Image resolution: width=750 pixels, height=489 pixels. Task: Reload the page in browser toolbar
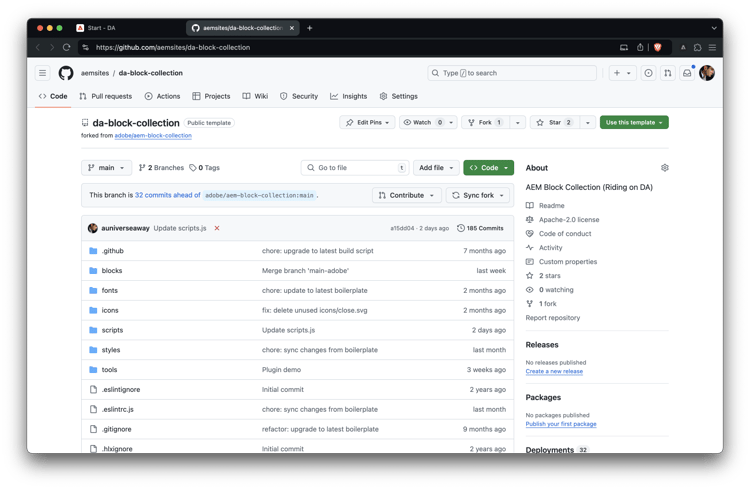pyautogui.click(x=66, y=47)
